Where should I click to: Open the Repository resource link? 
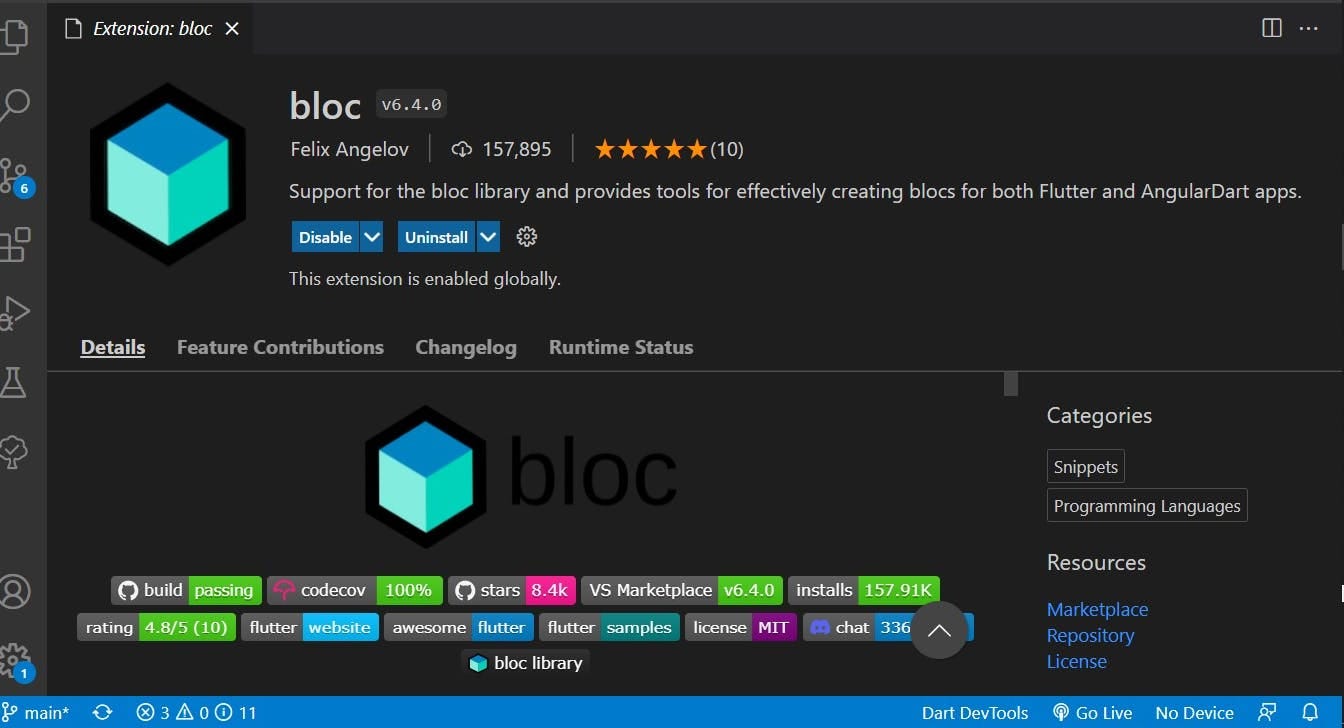pos(1090,635)
